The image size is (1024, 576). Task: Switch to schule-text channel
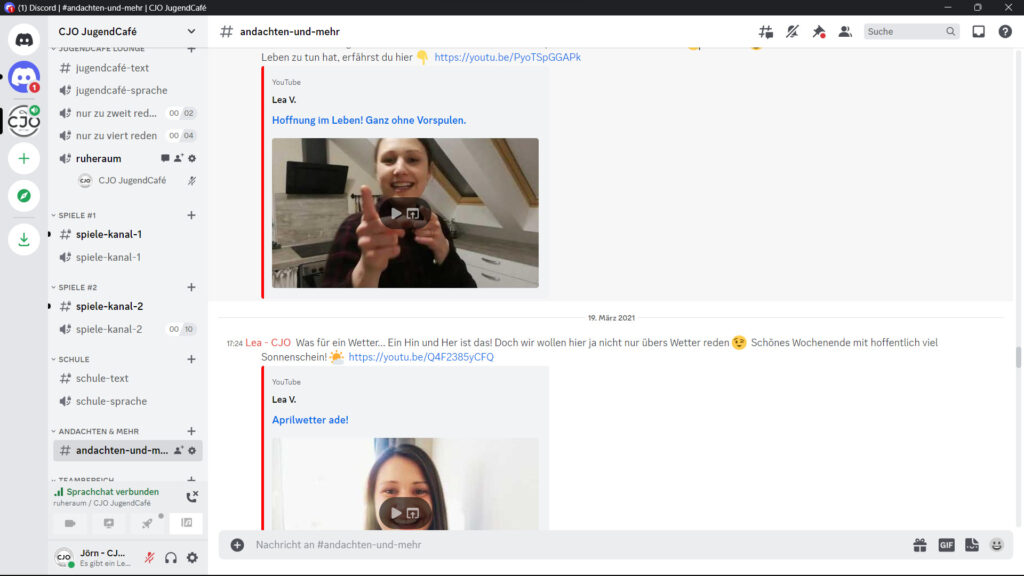coord(102,378)
